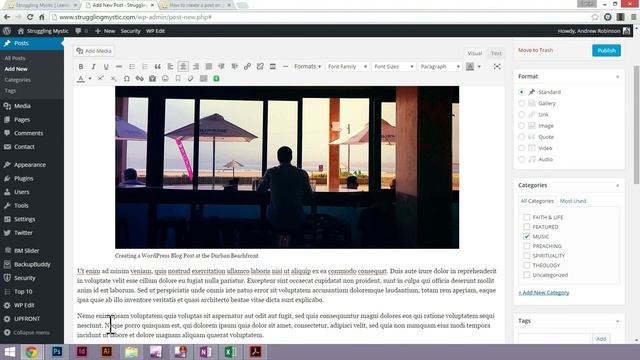
Task: Click the Add Media button
Action: pos(94,51)
